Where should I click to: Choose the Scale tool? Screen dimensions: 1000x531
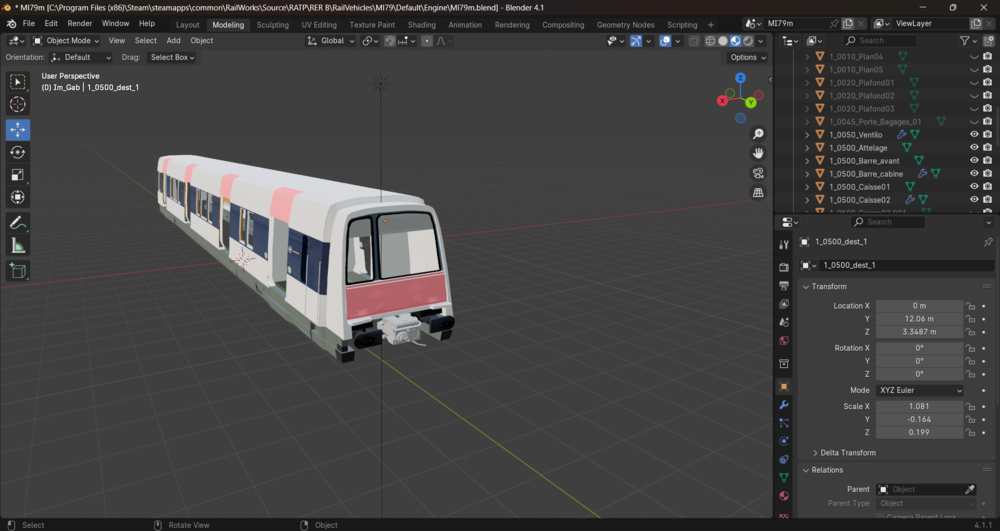[18, 175]
